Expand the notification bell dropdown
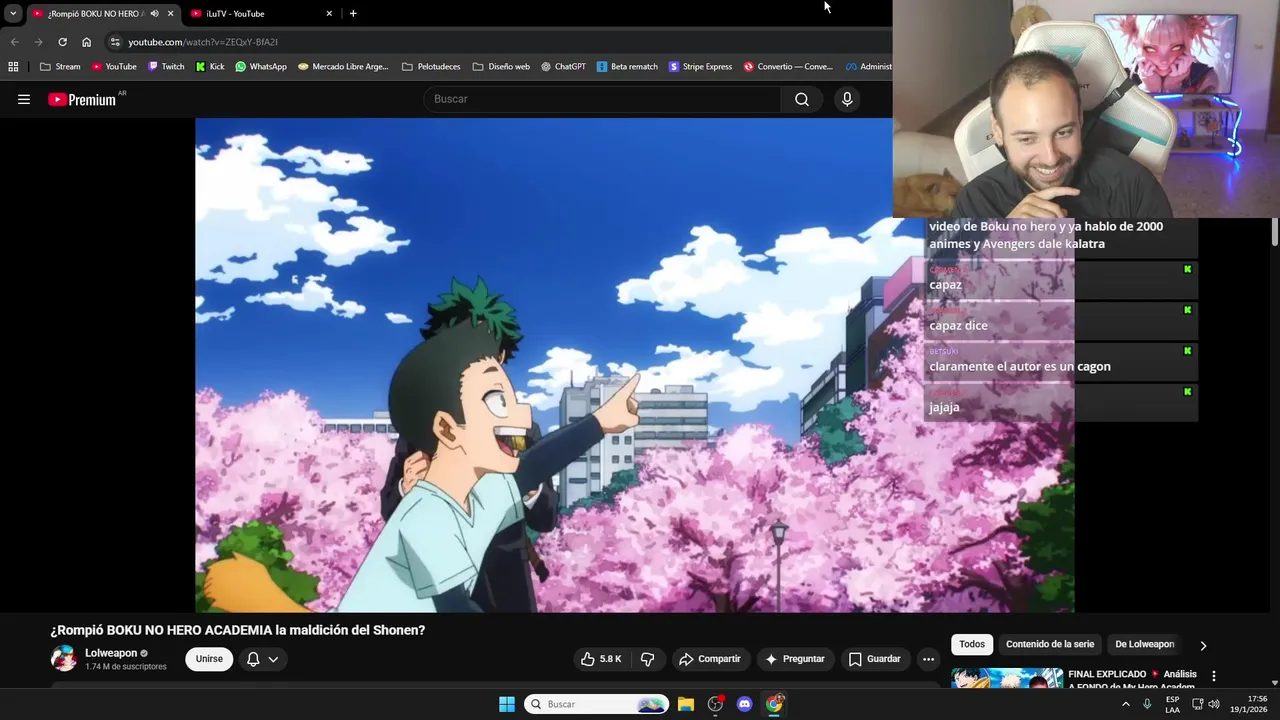 click(x=262, y=659)
